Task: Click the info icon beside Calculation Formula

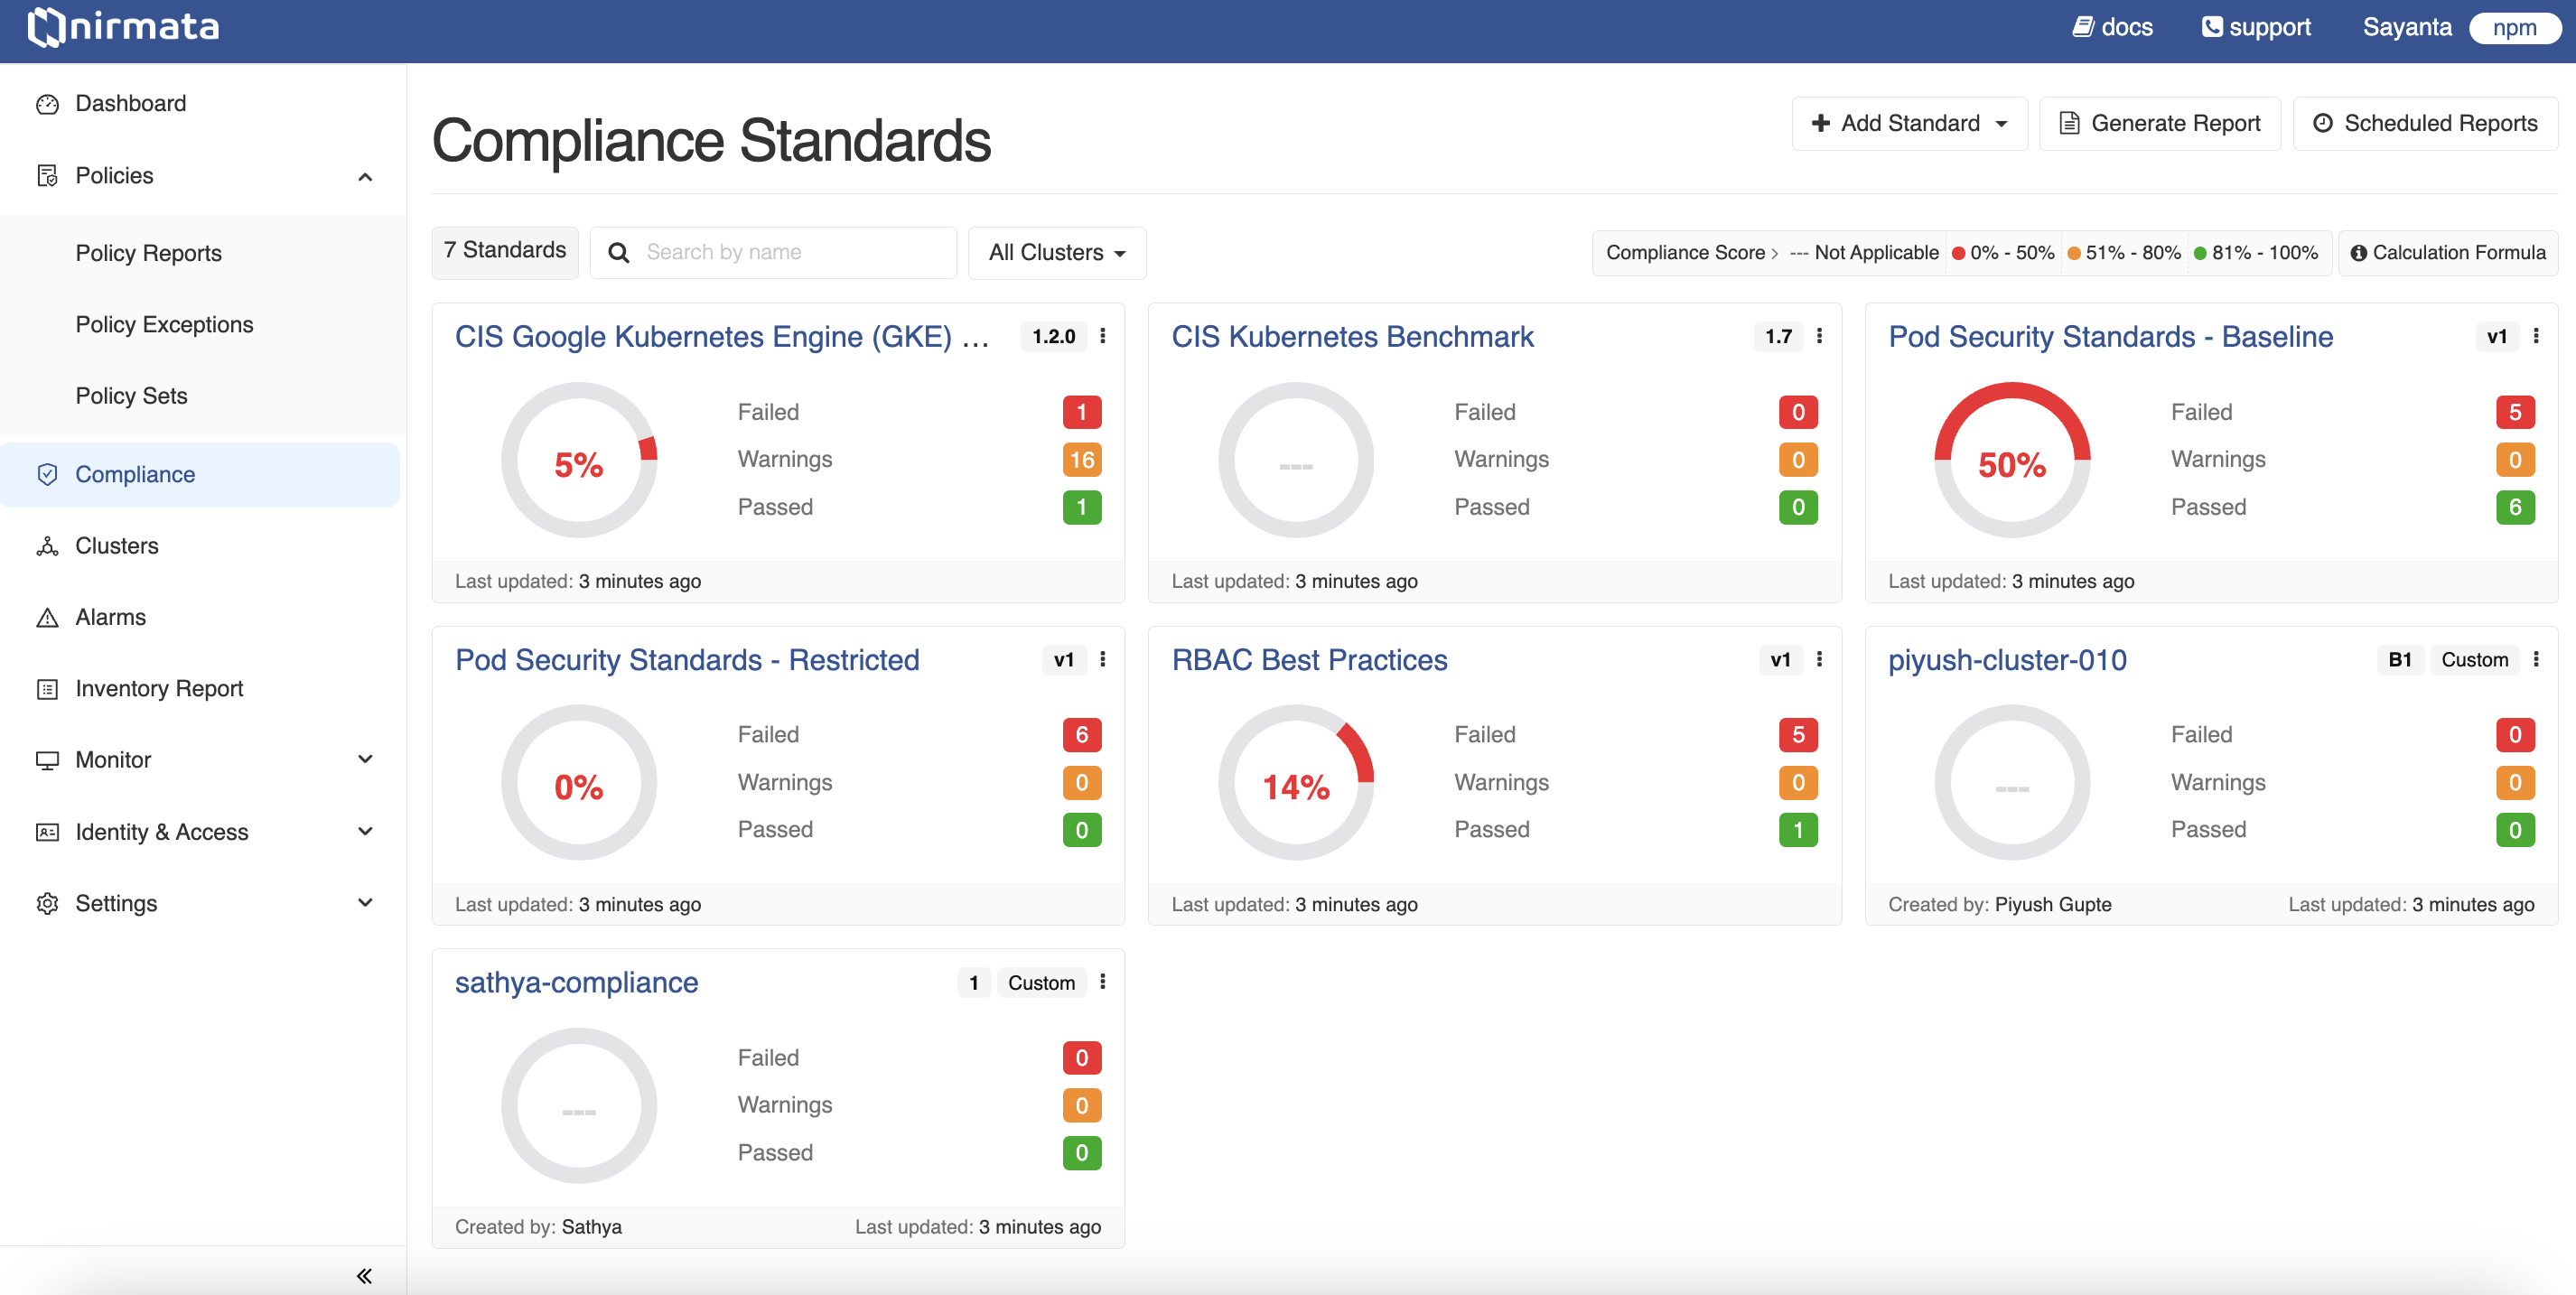Action: pyautogui.click(x=2358, y=253)
